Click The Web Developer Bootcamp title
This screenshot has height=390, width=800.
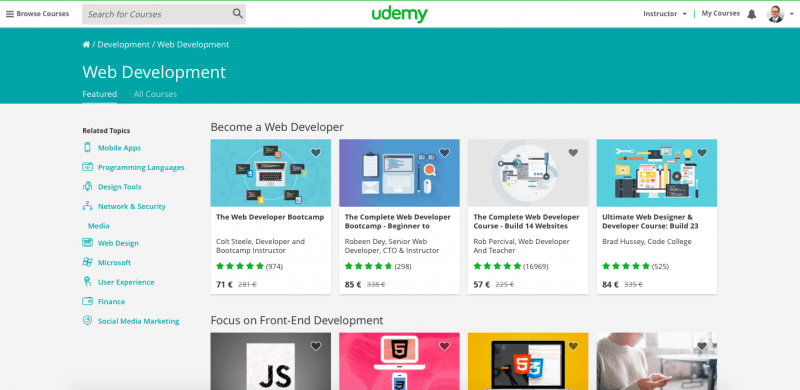(x=270, y=217)
